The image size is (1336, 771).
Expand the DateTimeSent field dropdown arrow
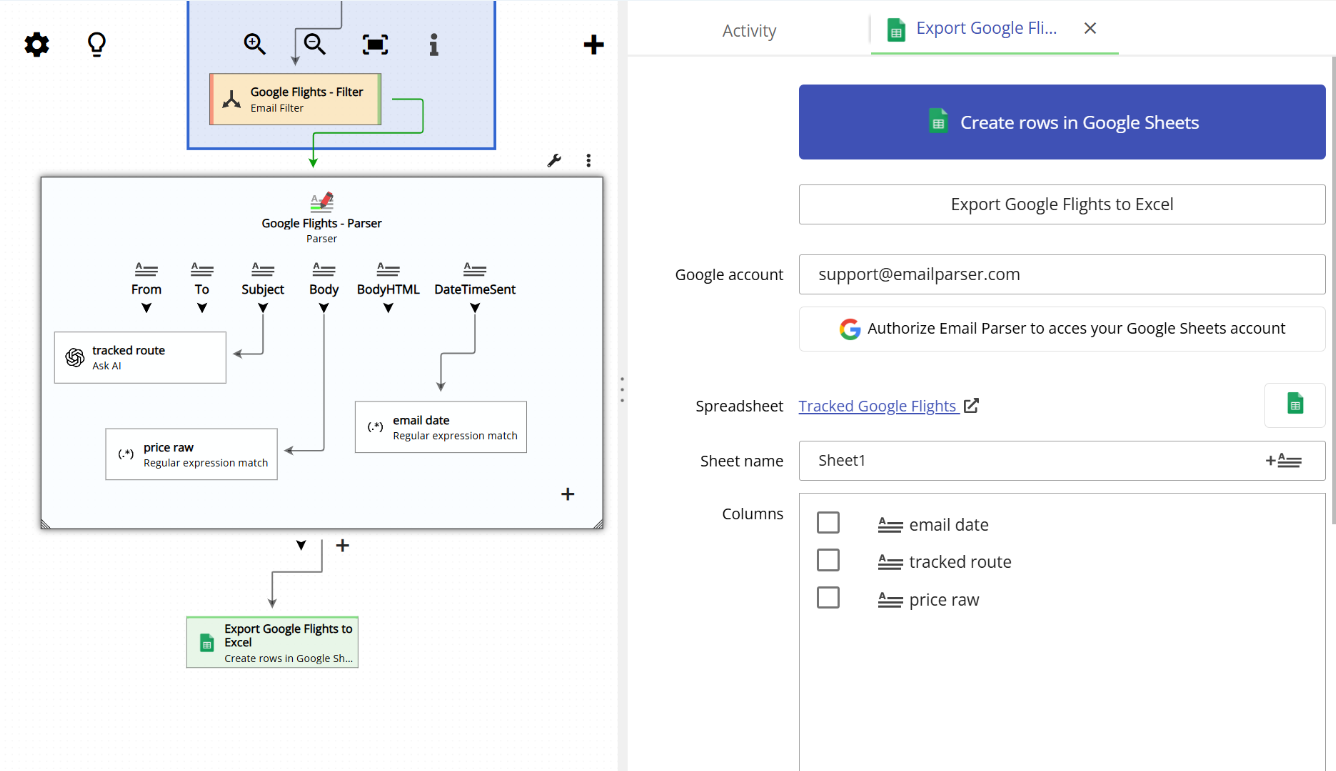pos(474,308)
